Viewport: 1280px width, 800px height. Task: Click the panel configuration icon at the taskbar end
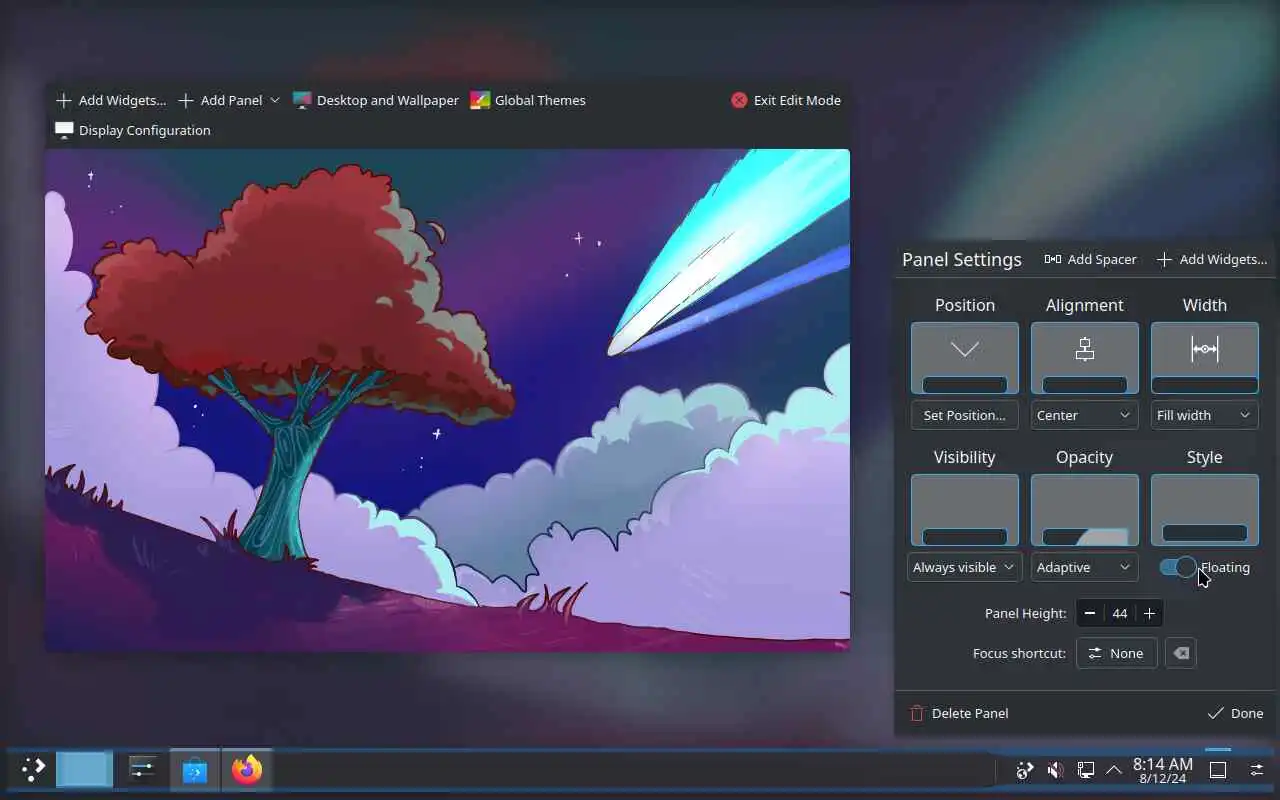(1257, 770)
